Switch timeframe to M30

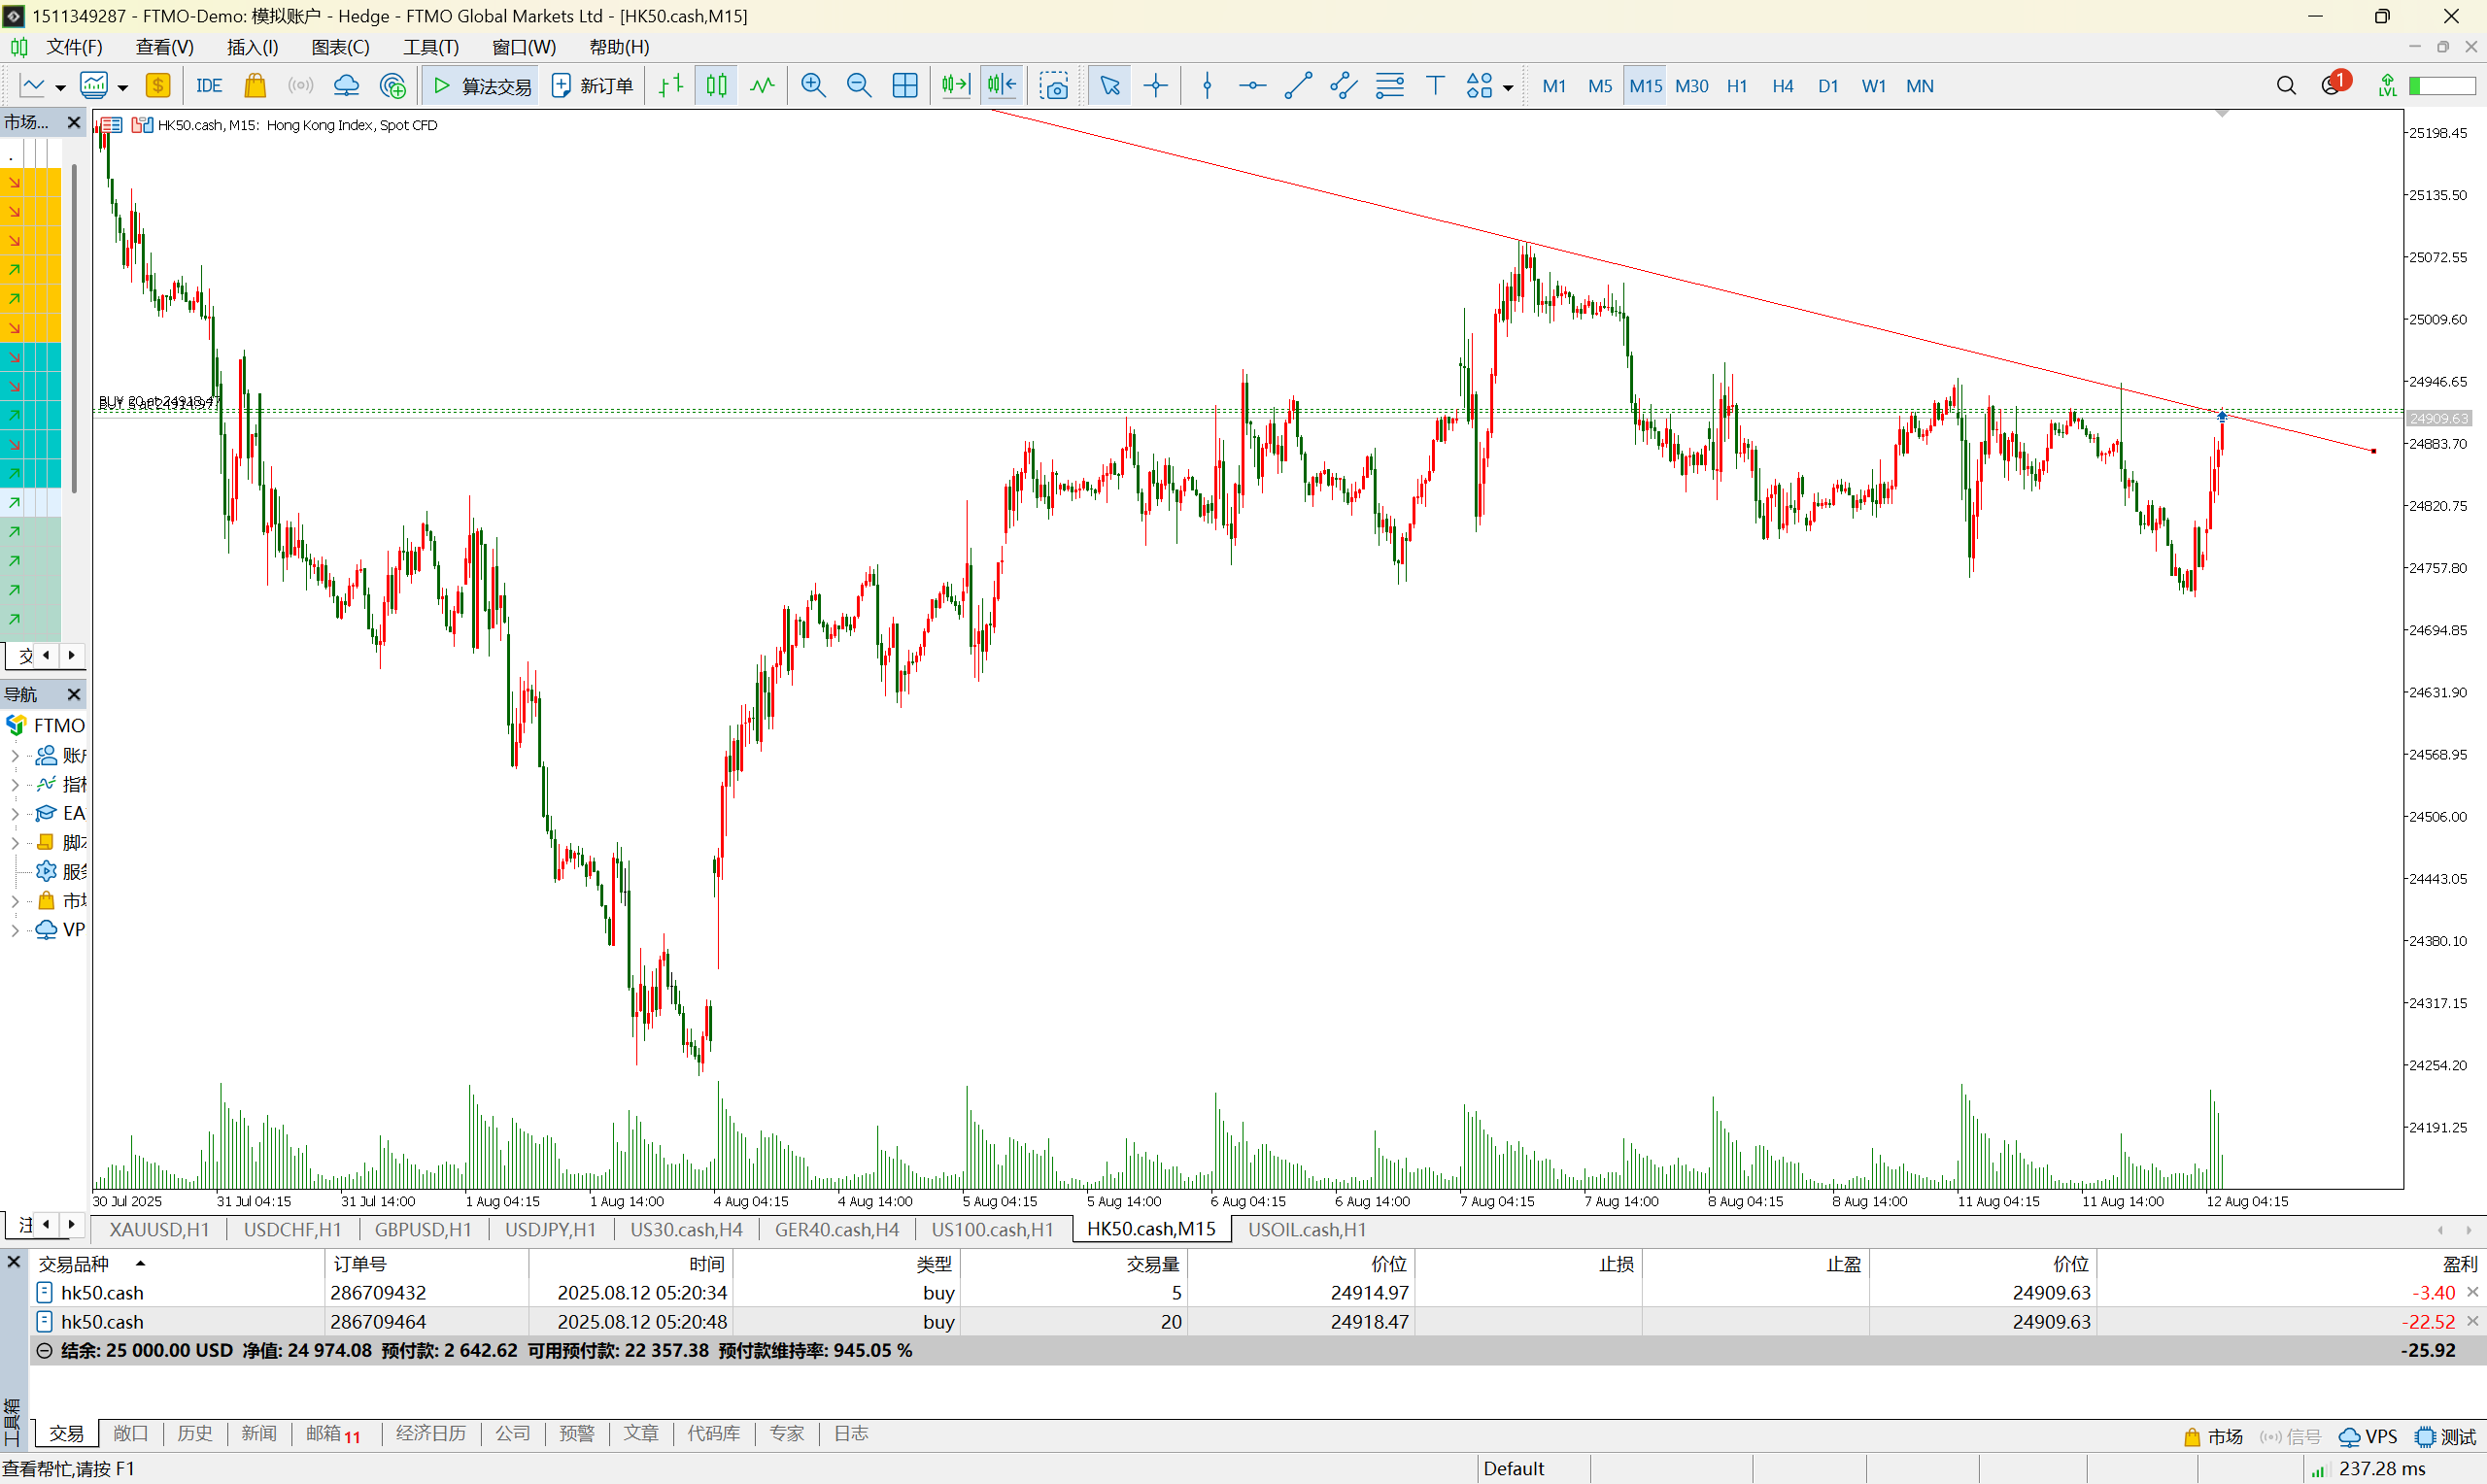point(1691,86)
